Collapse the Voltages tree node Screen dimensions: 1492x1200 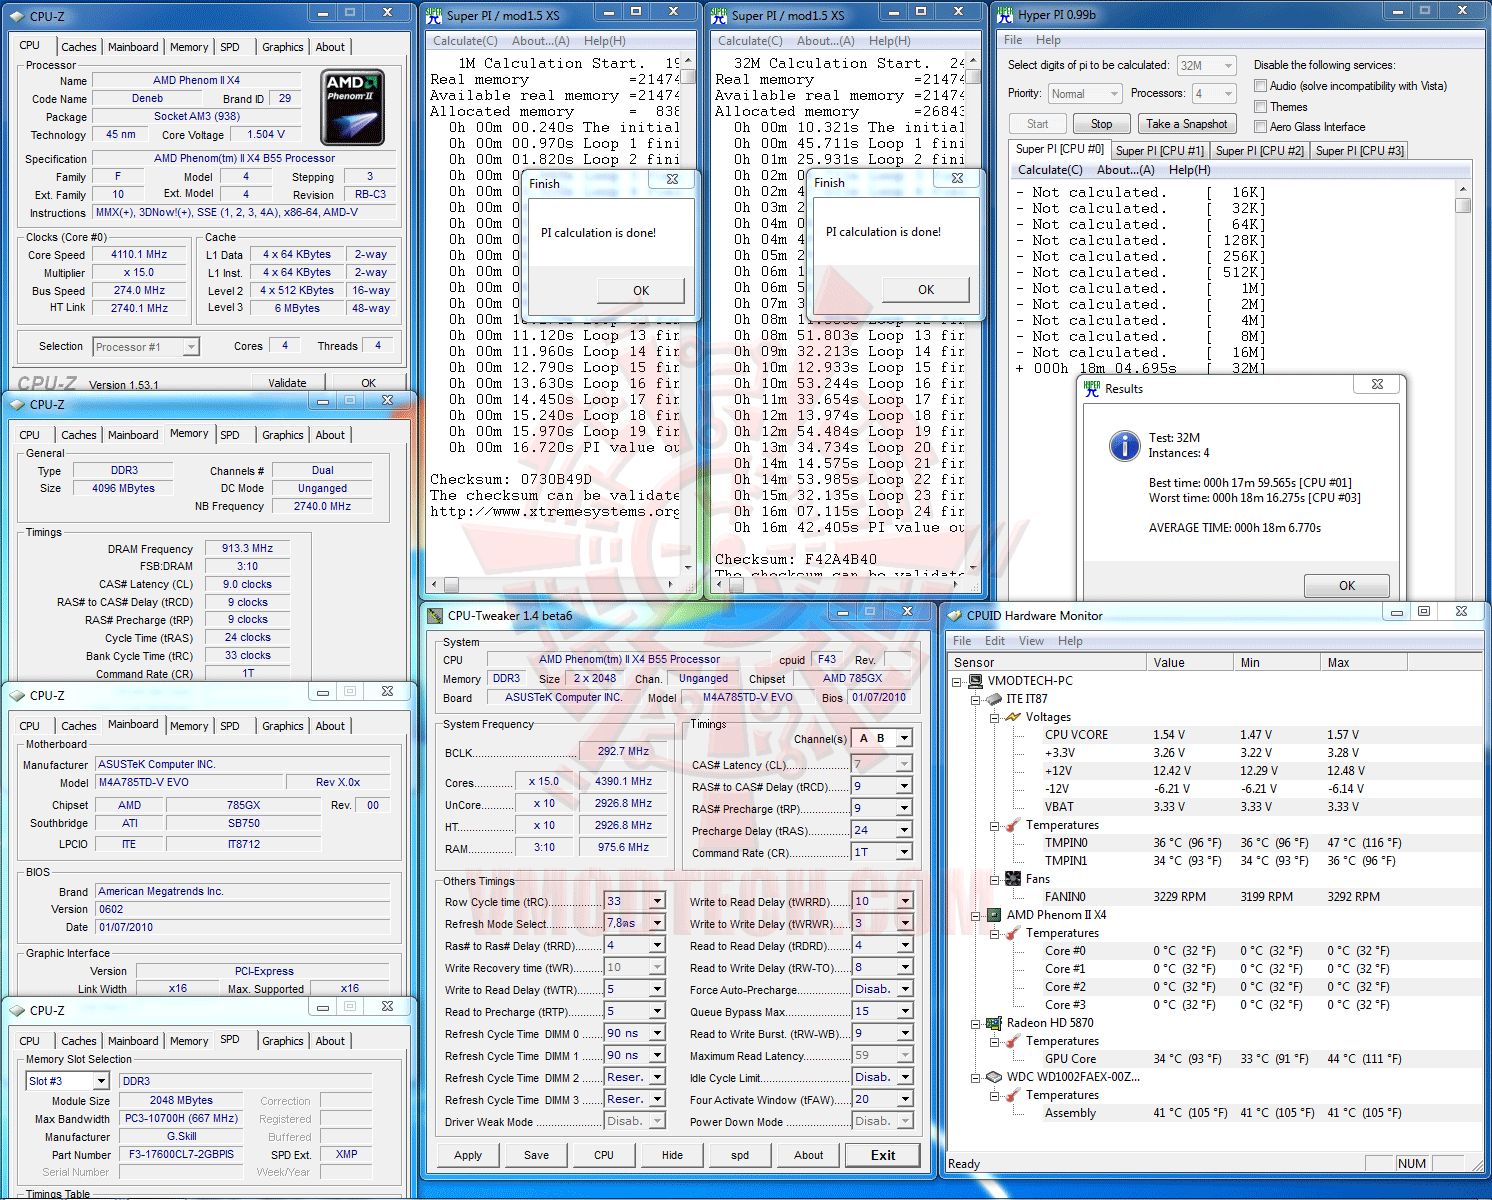coord(995,718)
